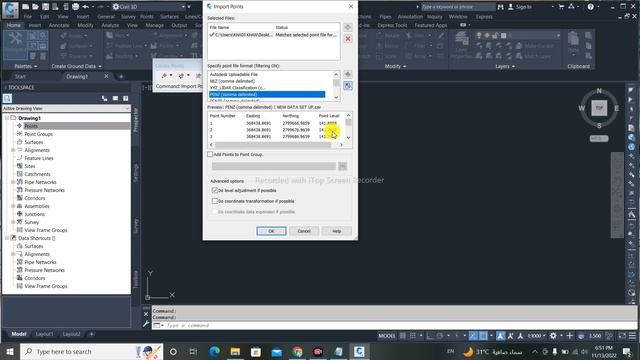Click Cancel in Import Points dialog

[x=304, y=231]
